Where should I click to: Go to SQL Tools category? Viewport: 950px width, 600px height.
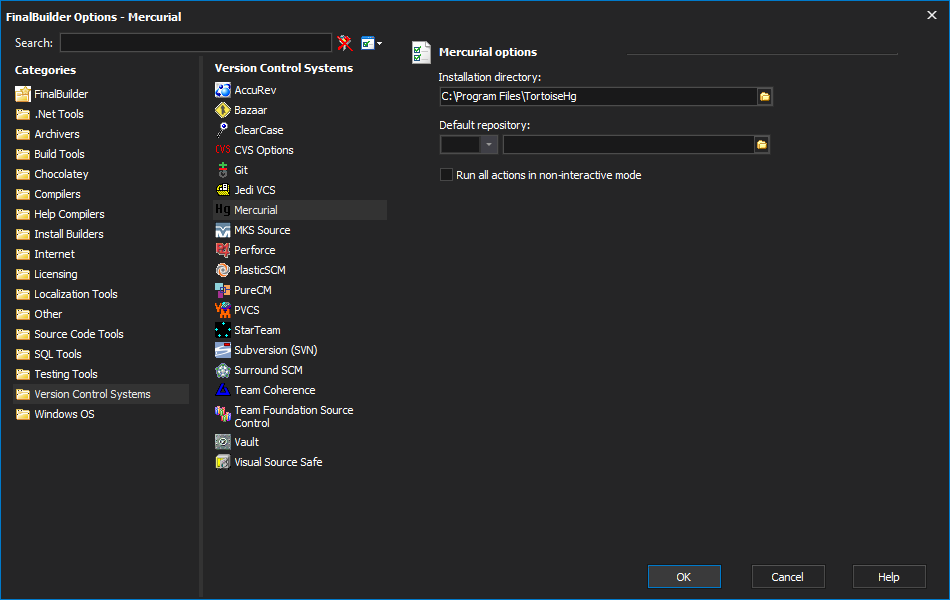tap(58, 354)
